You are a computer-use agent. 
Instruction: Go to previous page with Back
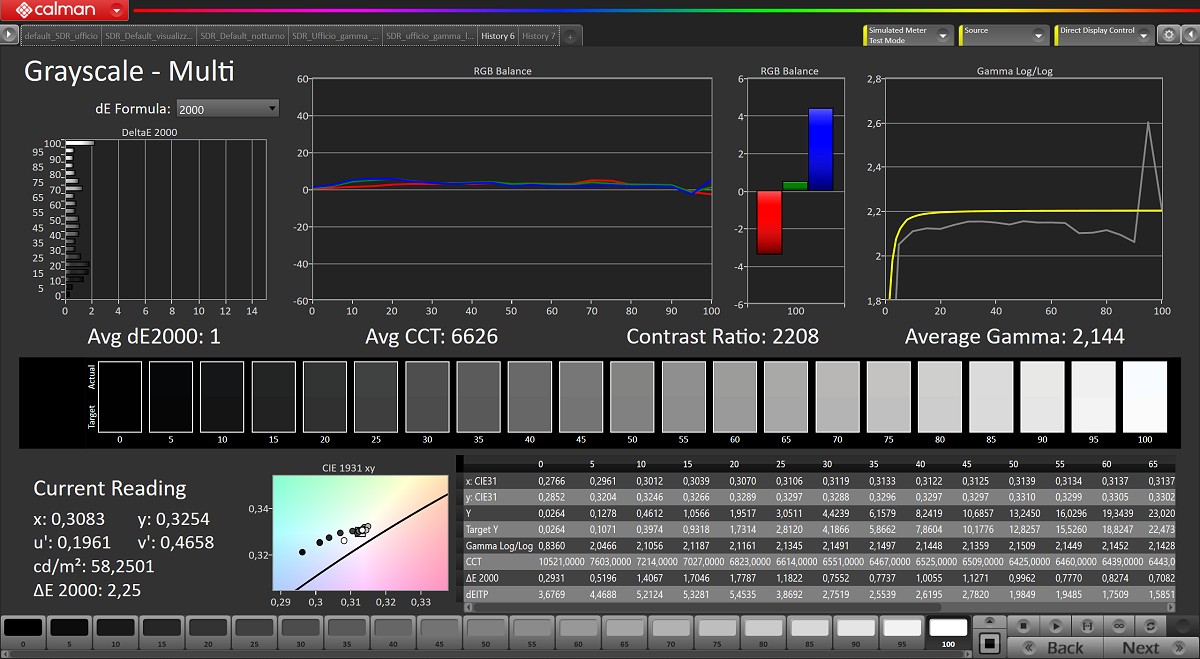(1055, 647)
